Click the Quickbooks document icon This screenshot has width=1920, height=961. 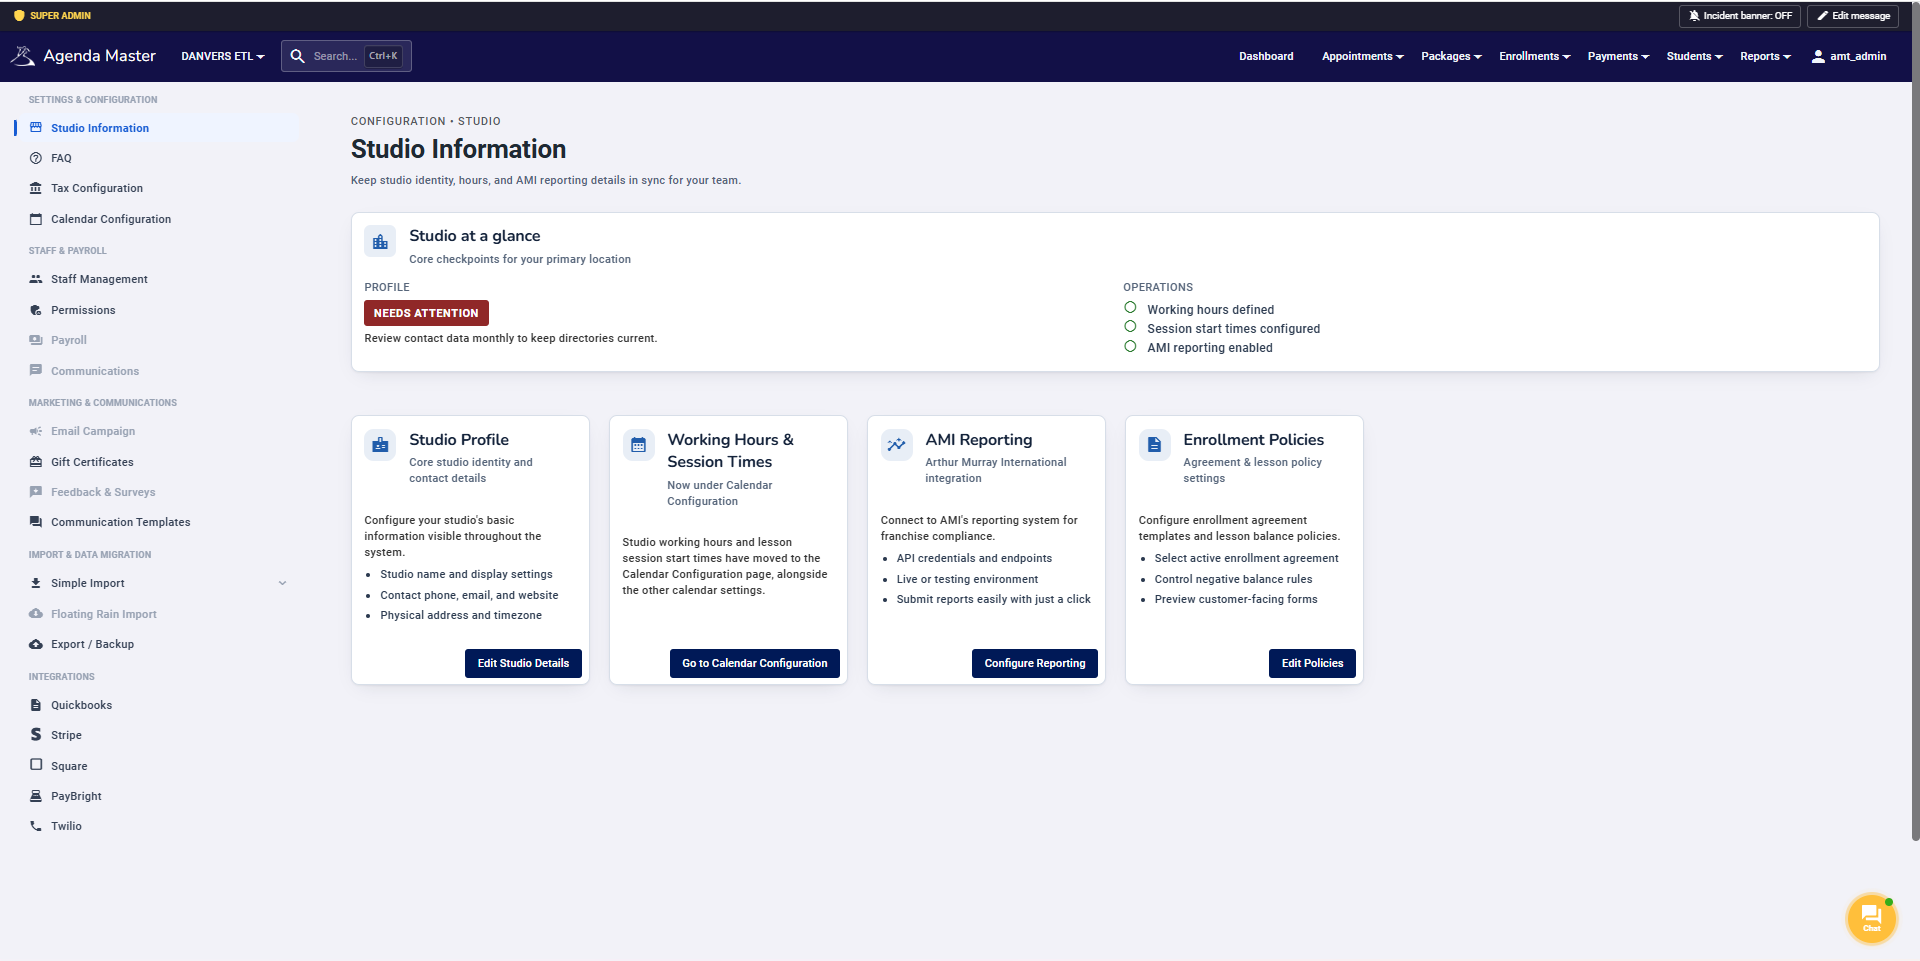tap(36, 705)
